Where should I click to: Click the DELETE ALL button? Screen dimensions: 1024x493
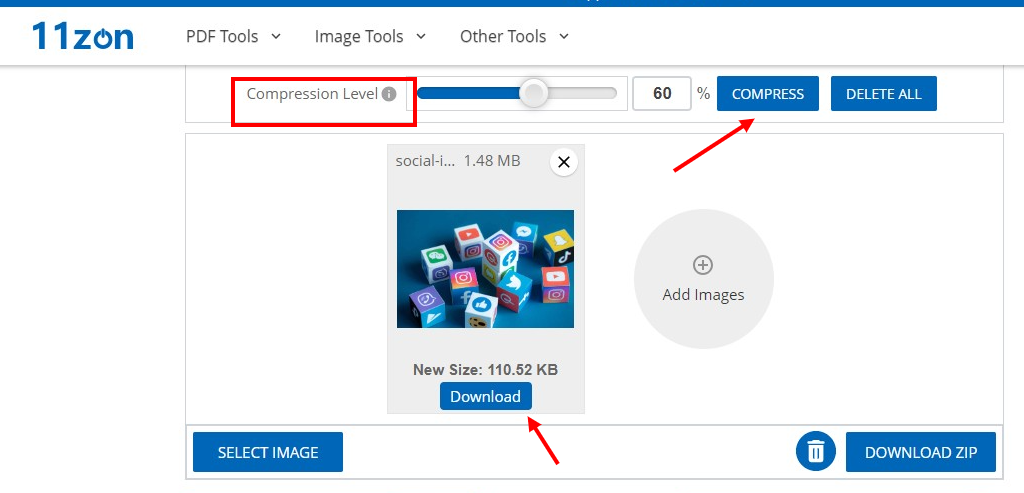(x=884, y=94)
